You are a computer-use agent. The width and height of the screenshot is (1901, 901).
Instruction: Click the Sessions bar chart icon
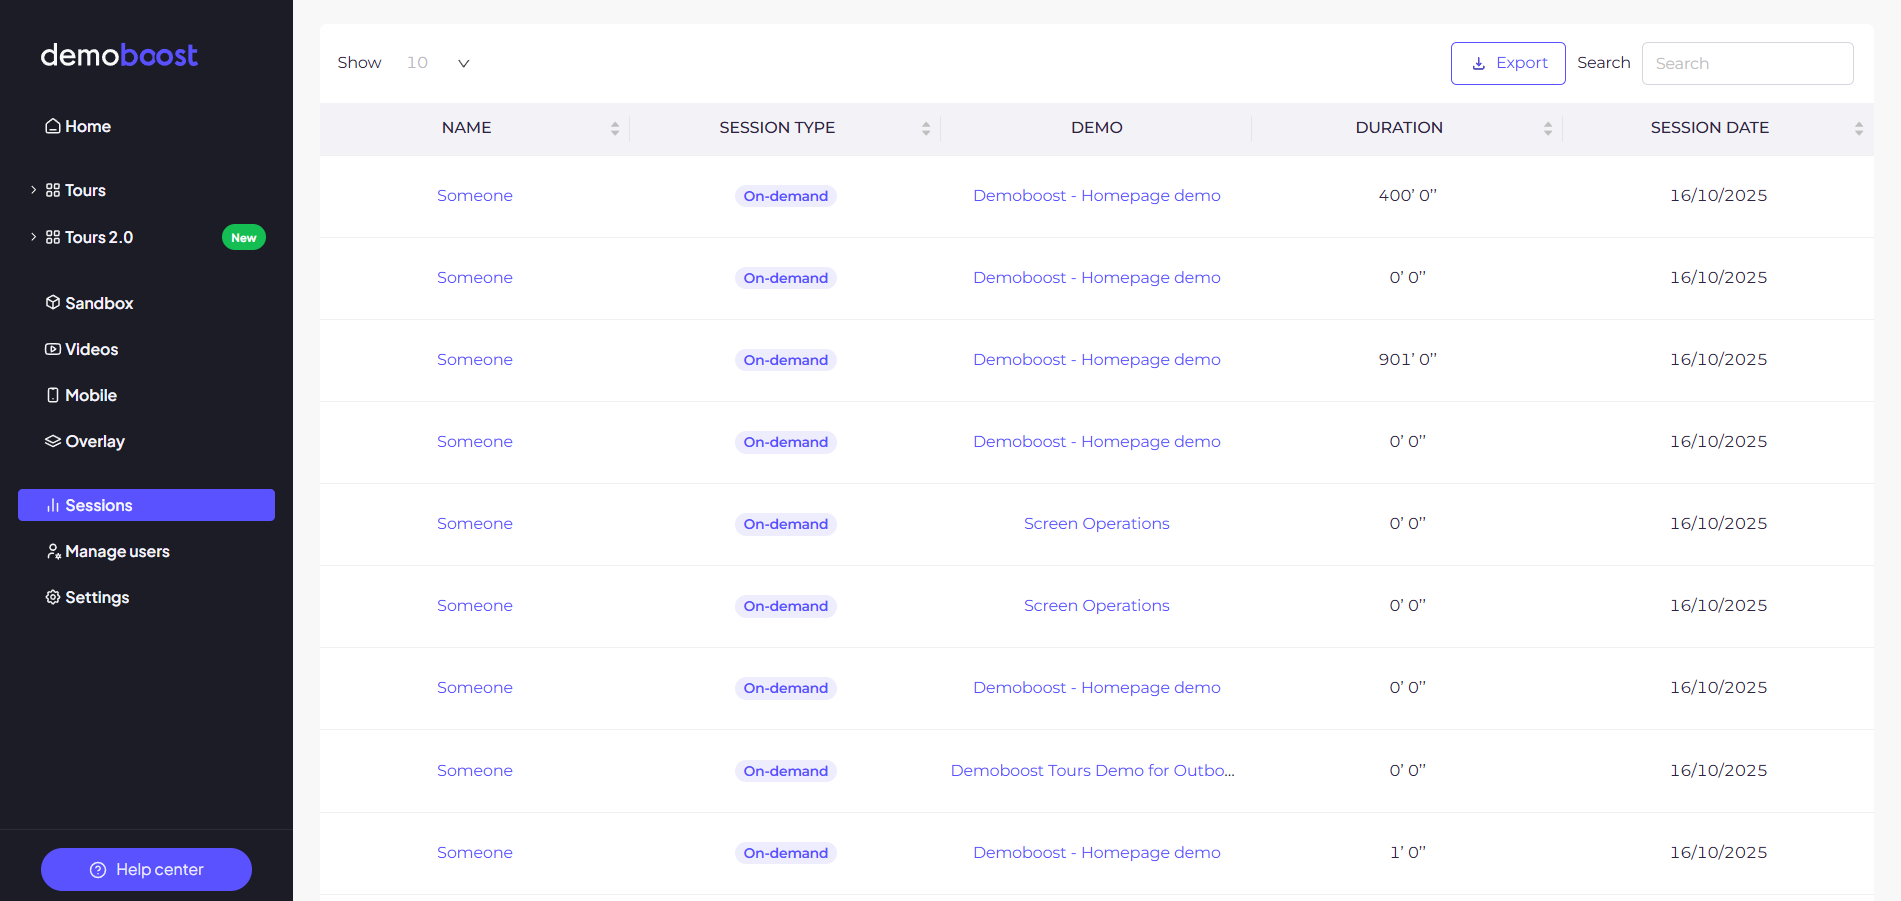[53, 505]
